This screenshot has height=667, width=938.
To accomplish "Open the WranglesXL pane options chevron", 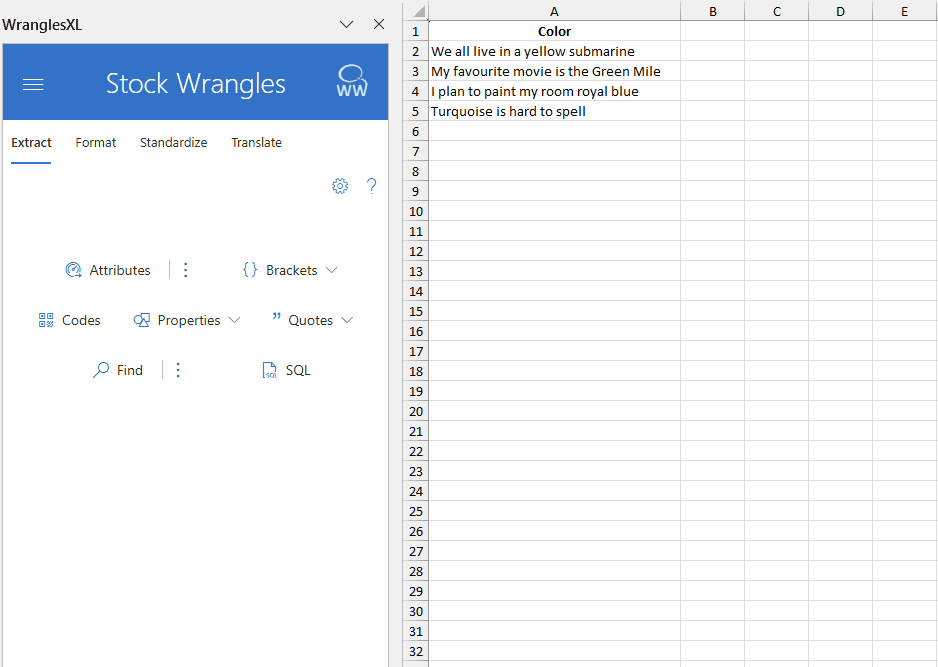I will (x=346, y=25).
